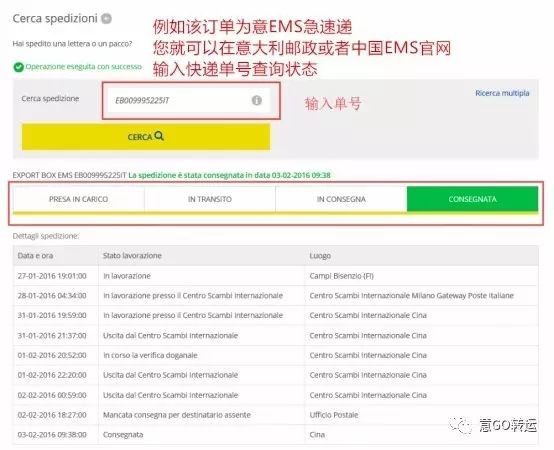
Task: Click the date 31-01-2016 21:37:00
Action: (52, 335)
